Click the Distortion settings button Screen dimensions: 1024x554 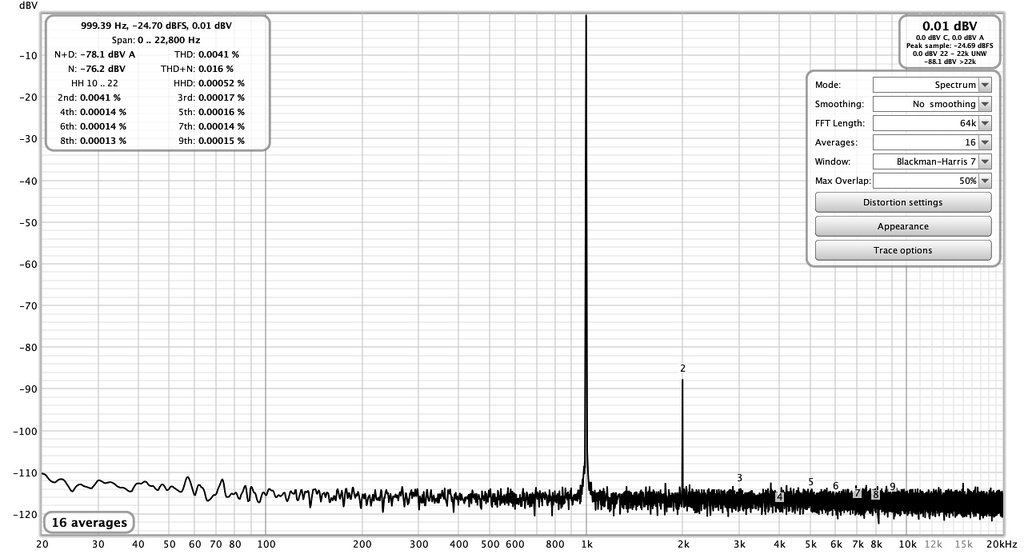tap(903, 203)
